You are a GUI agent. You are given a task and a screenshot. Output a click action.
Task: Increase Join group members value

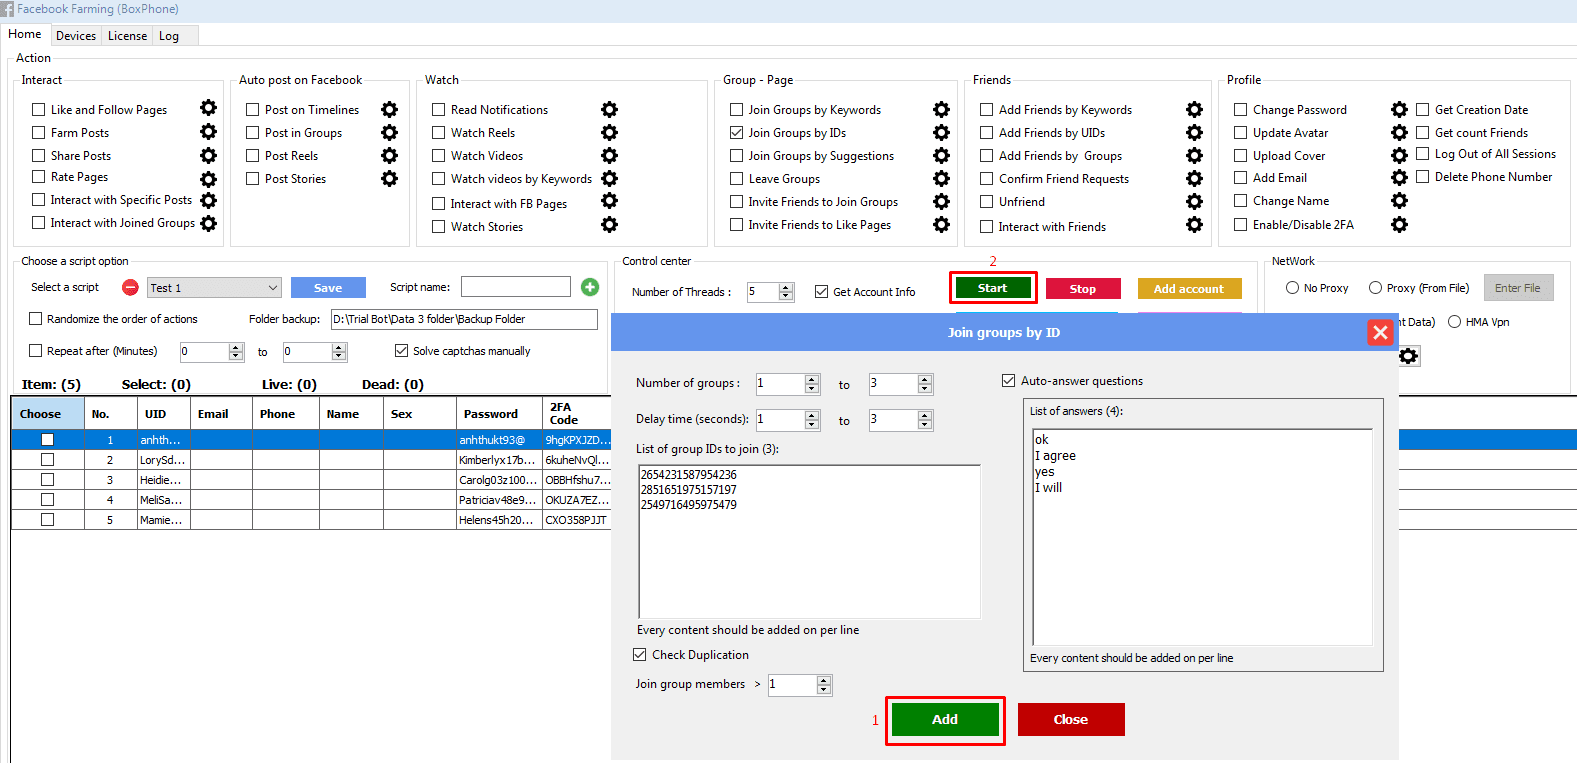(x=824, y=680)
